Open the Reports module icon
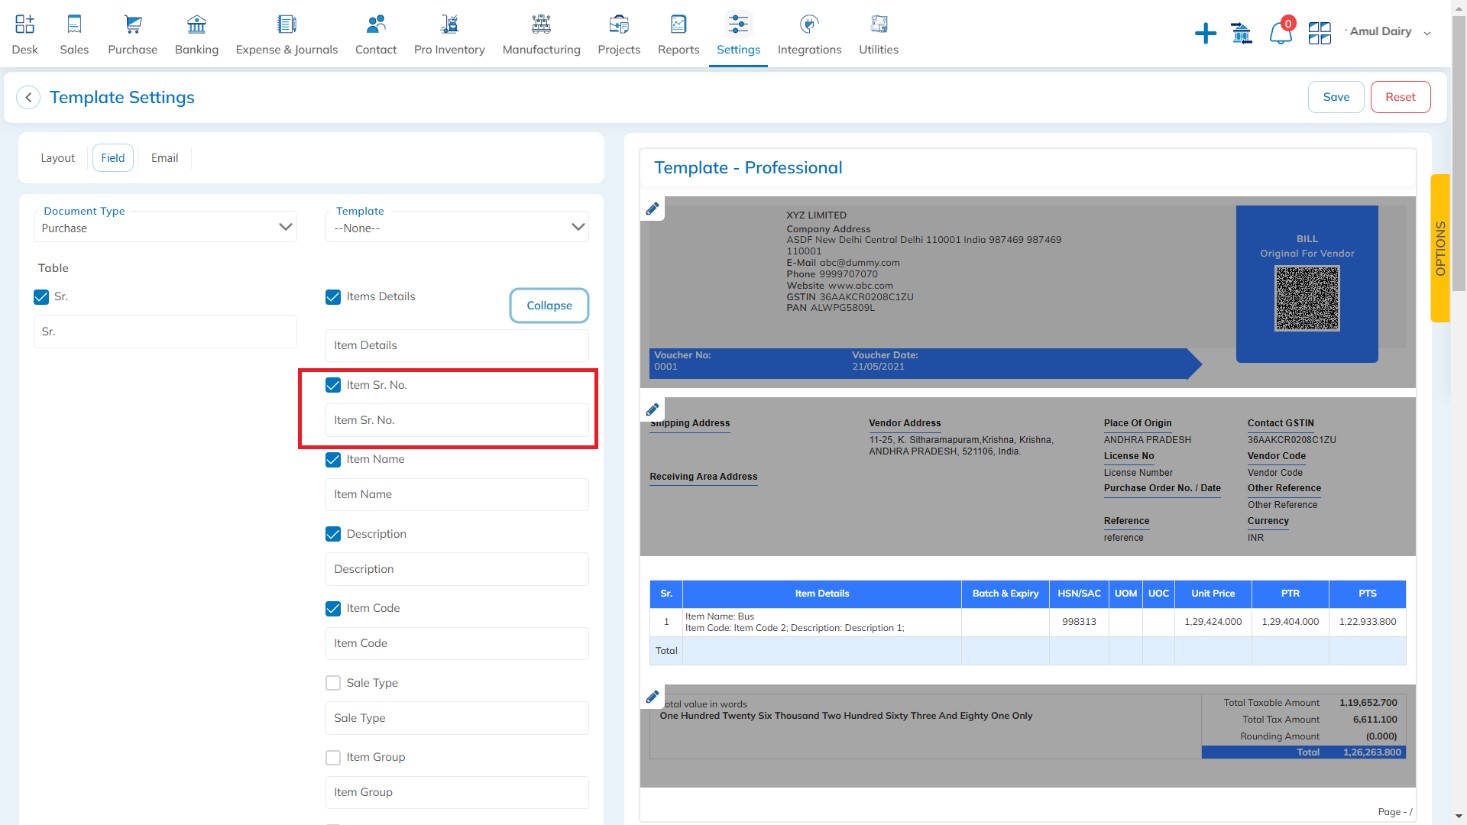 [678, 24]
